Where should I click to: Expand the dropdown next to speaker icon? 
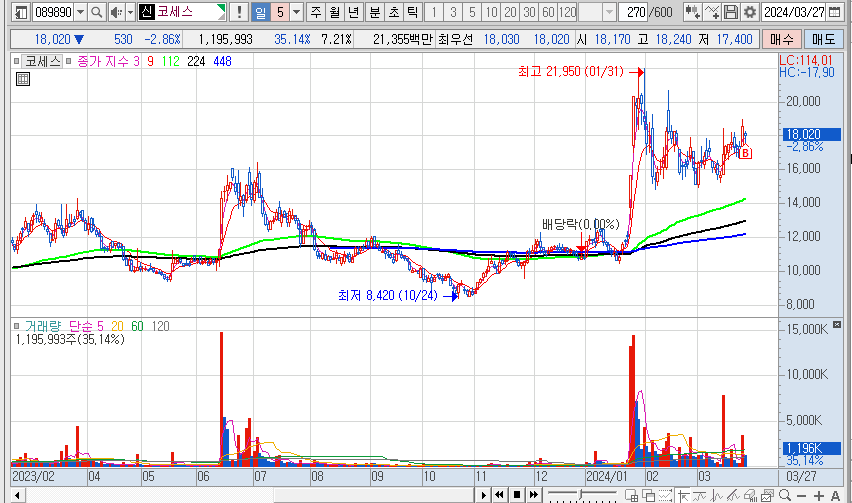tap(130, 11)
